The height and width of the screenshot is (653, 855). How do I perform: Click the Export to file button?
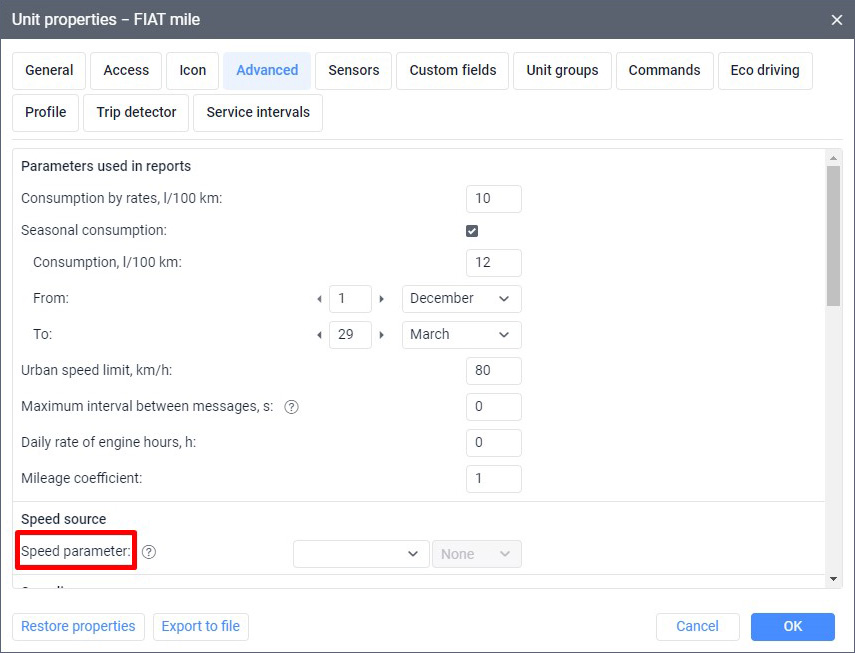(x=201, y=626)
